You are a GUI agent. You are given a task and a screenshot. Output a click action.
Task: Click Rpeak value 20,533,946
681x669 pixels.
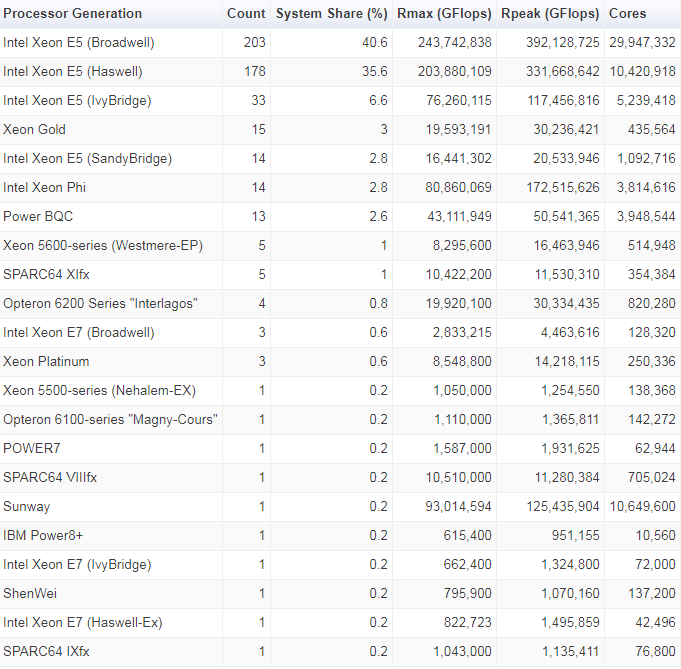566,159
